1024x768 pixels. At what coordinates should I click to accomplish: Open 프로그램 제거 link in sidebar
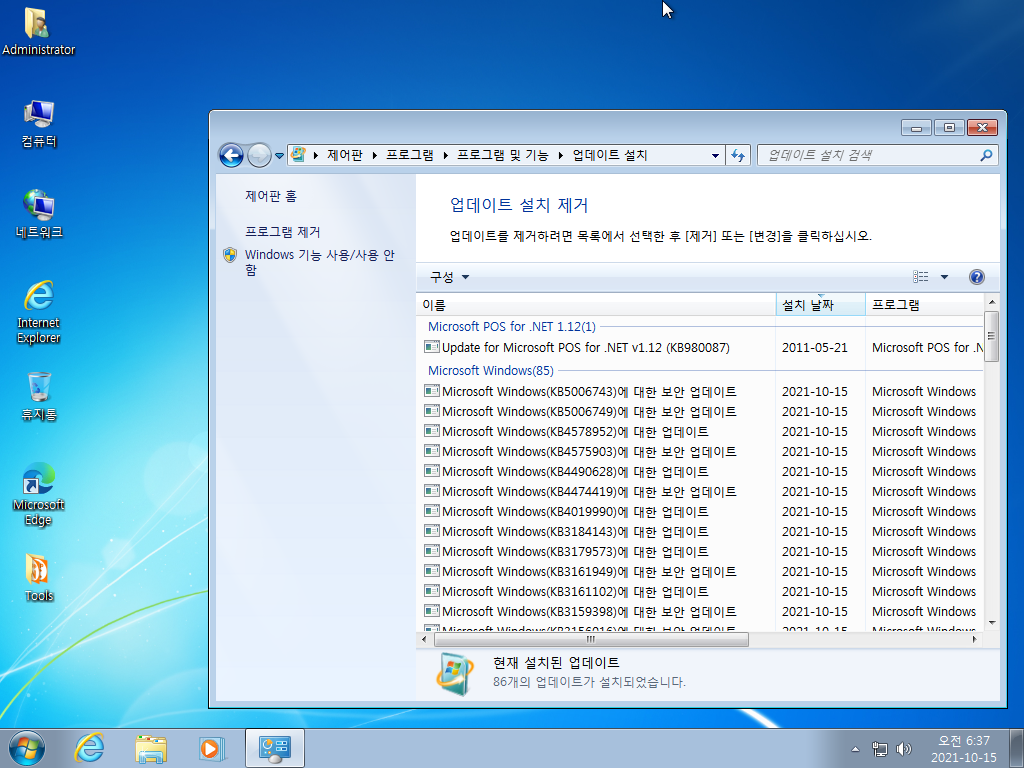[x=282, y=232]
